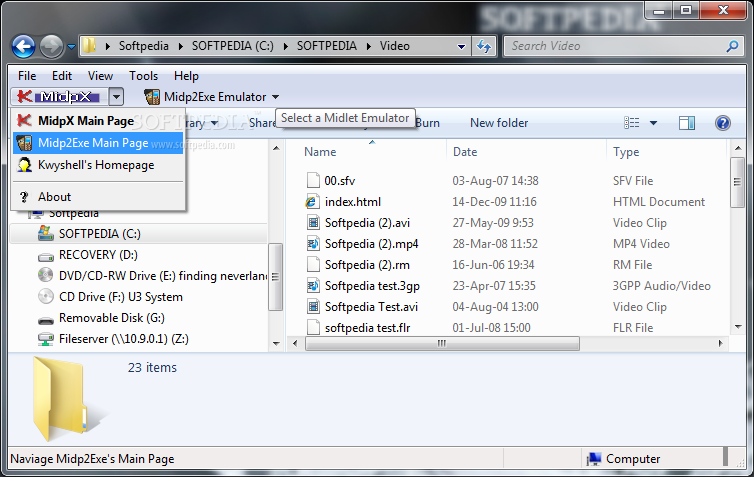Open the View menu
754x477 pixels.
click(x=100, y=76)
